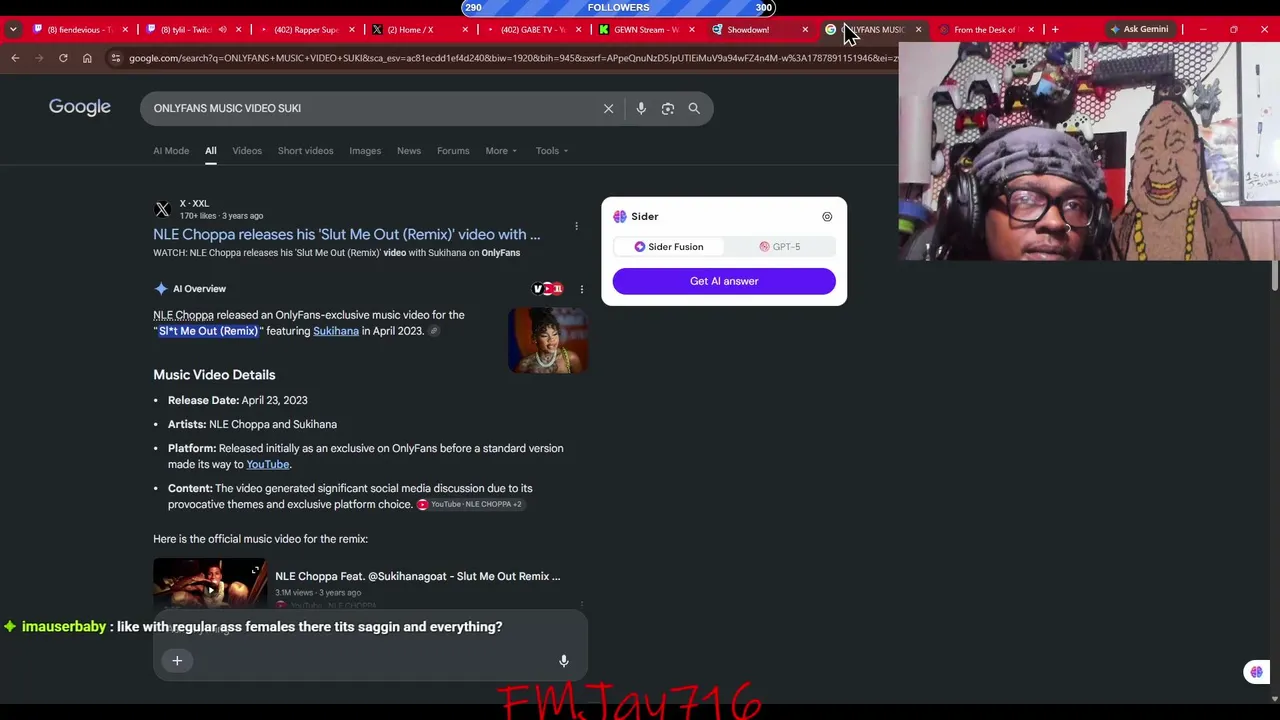Click the Release Date: April 23, 2023 line
Image resolution: width=1280 pixels, height=720 pixels.
point(237,400)
